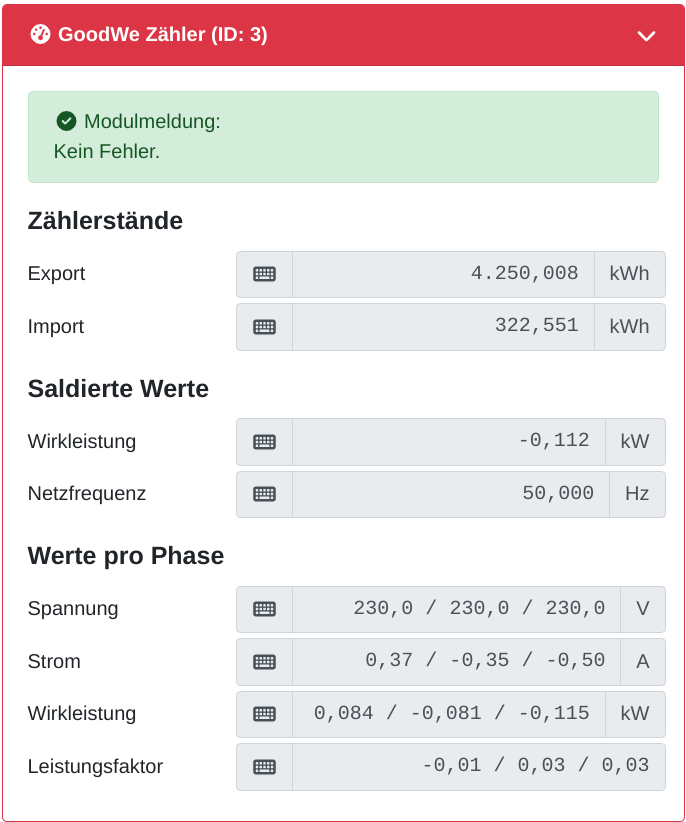686x822 pixels.
Task: Open keyboard input for Strom values
Action: (x=263, y=661)
